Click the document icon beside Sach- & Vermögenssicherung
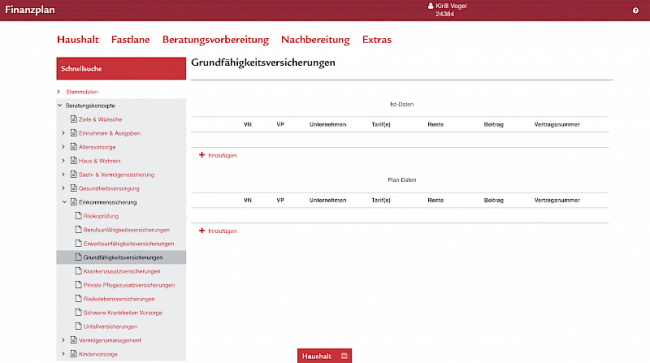650x363 pixels. [x=73, y=174]
